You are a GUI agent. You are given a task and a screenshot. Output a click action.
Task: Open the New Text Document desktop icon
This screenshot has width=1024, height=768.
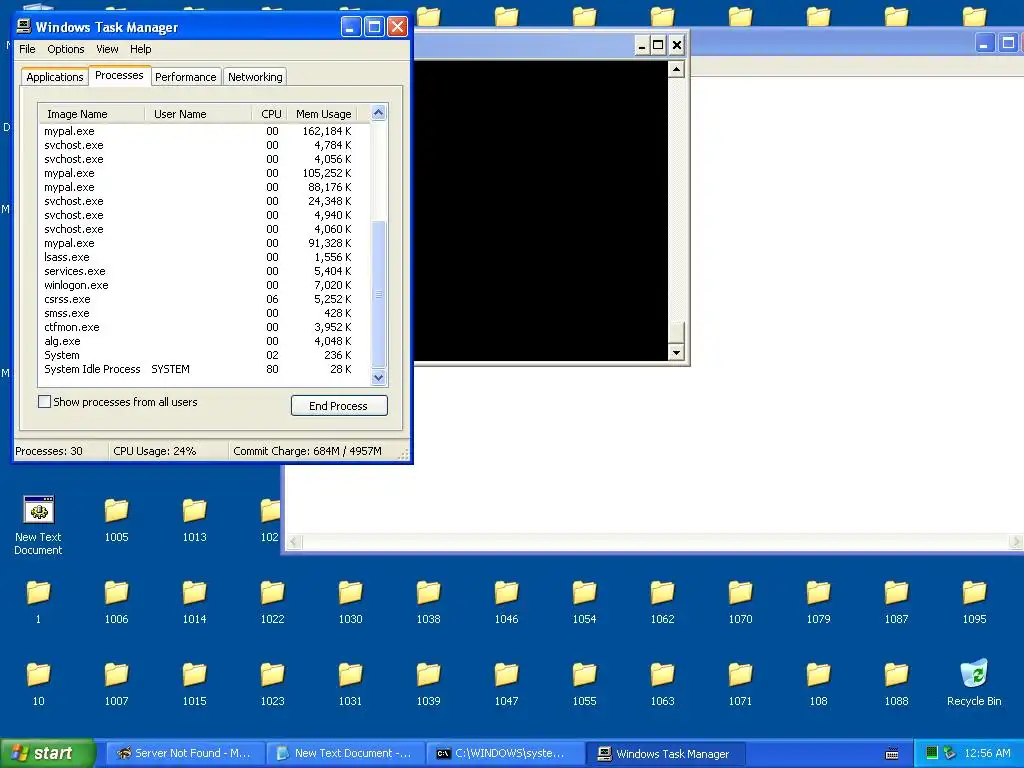[x=39, y=526]
